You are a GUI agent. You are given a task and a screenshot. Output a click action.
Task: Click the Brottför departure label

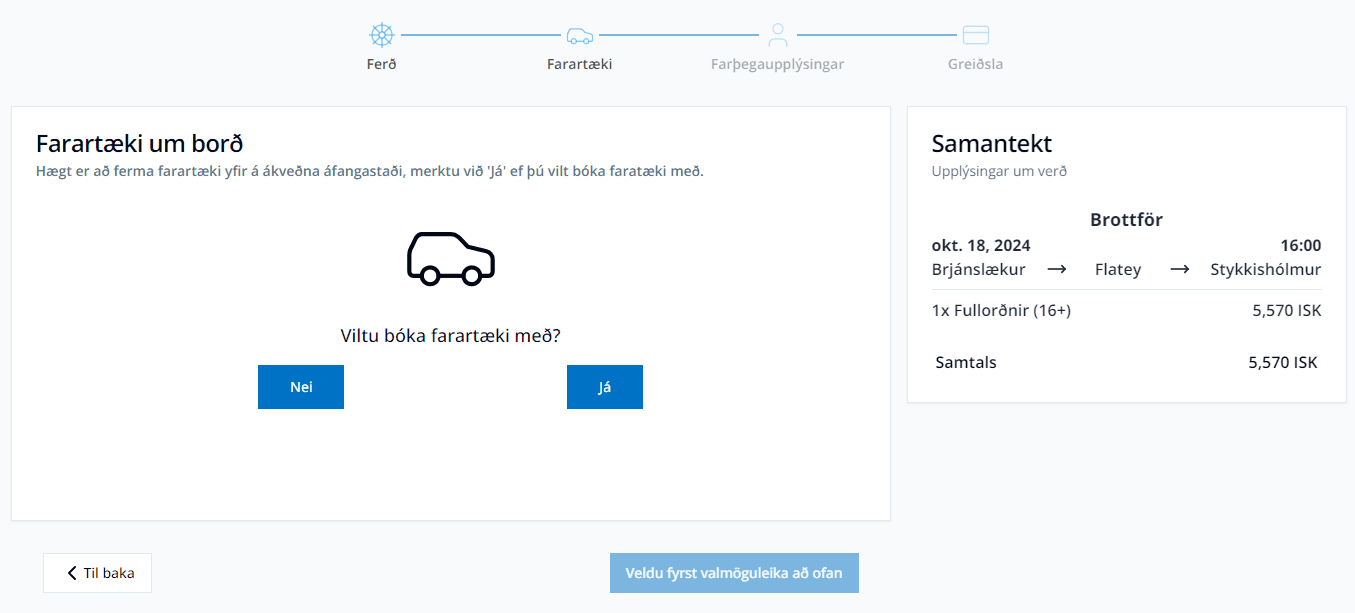click(1126, 219)
